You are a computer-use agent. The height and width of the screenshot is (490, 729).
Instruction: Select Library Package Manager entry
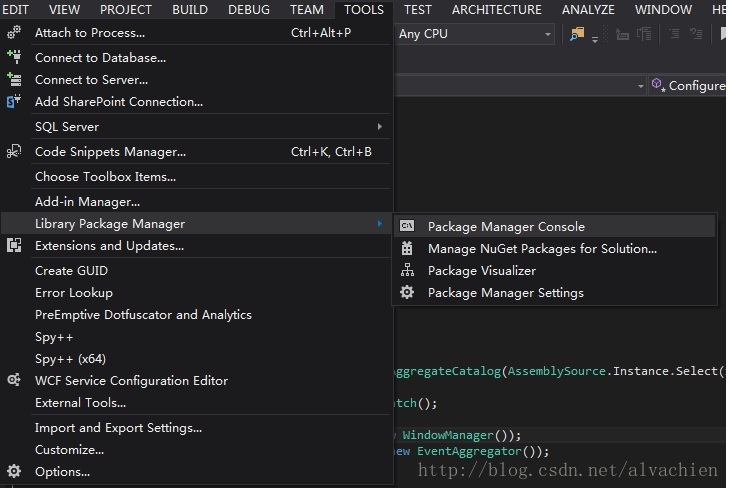click(195, 224)
